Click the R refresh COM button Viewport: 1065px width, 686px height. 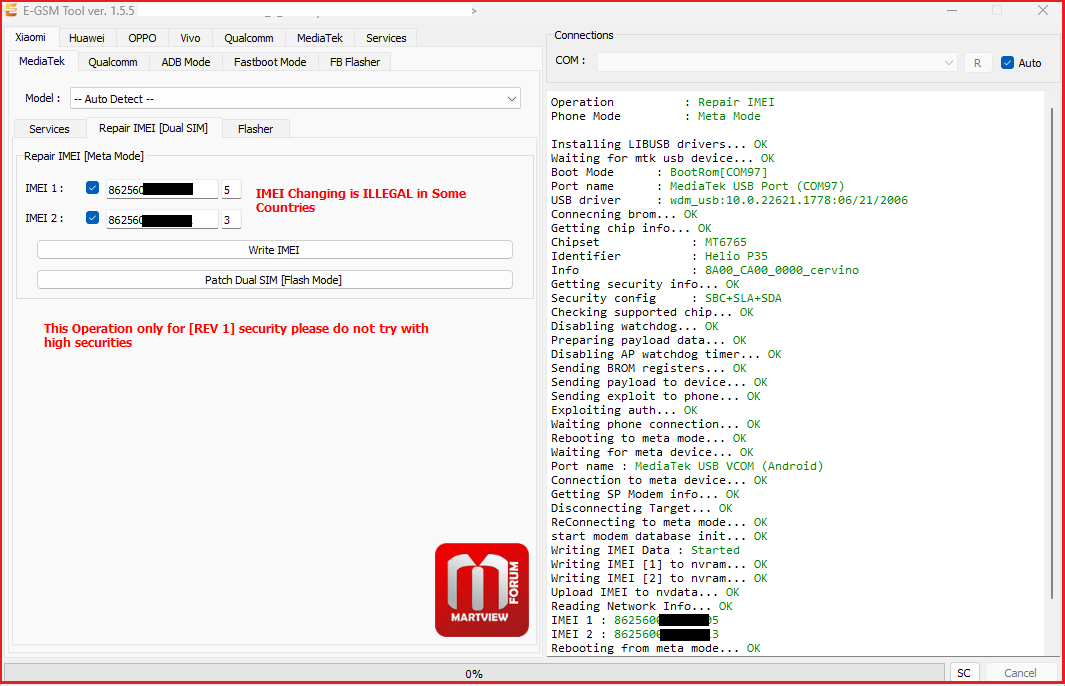pyautogui.click(x=977, y=62)
